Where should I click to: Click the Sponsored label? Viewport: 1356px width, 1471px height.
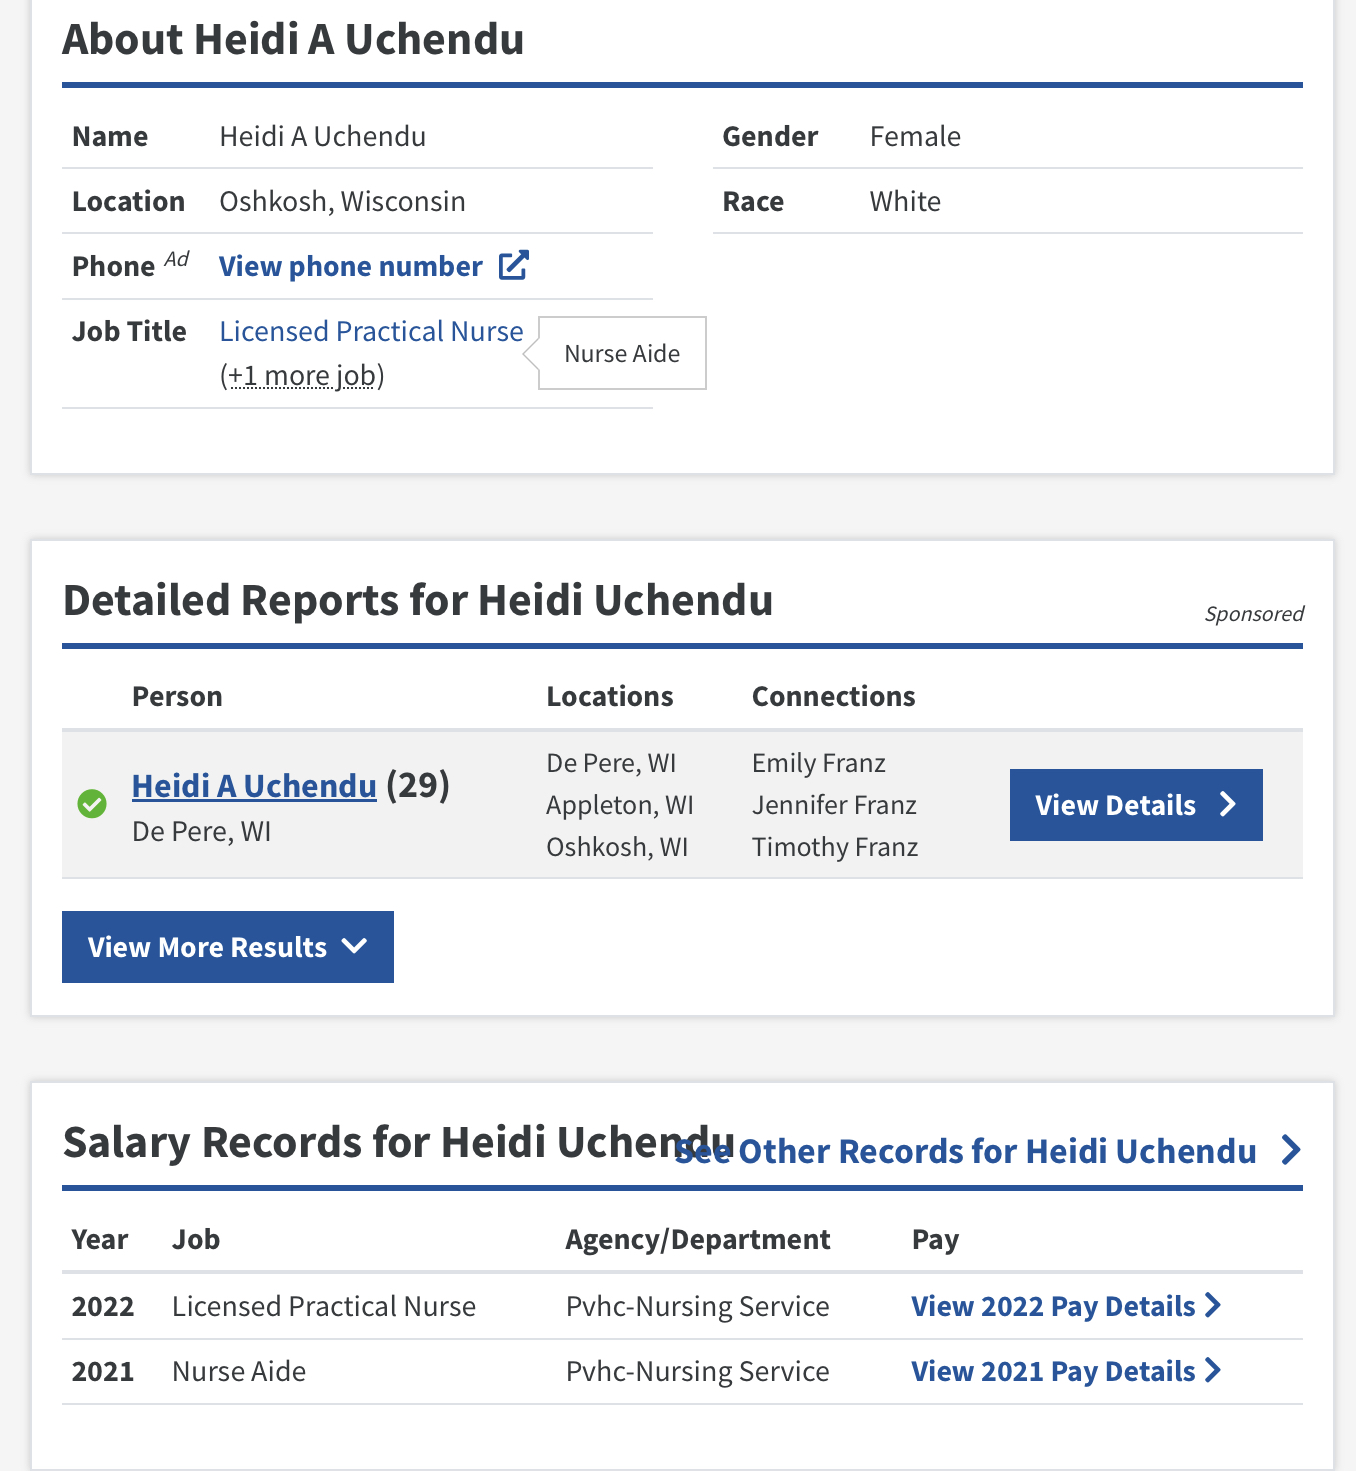point(1254,614)
